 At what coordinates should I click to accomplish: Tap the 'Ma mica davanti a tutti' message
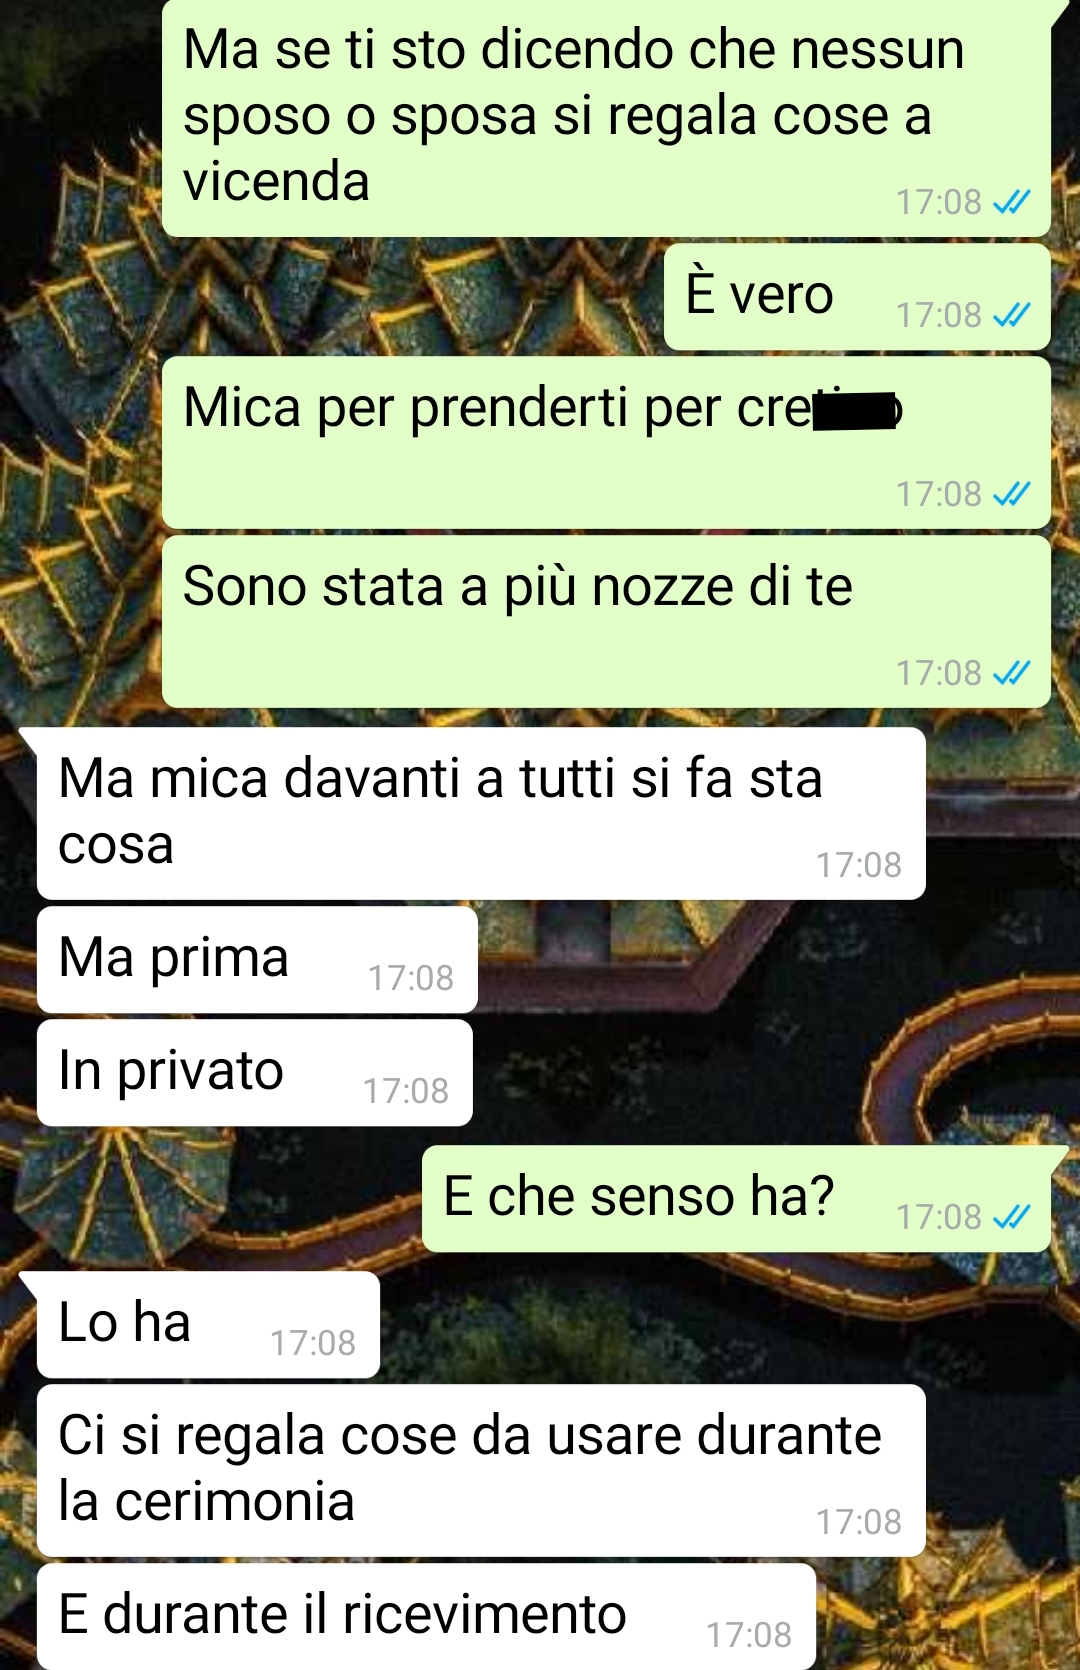[481, 813]
